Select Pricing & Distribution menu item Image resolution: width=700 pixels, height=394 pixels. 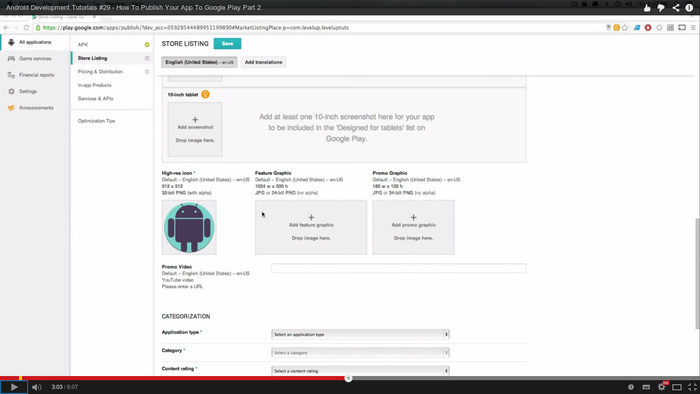[100, 72]
